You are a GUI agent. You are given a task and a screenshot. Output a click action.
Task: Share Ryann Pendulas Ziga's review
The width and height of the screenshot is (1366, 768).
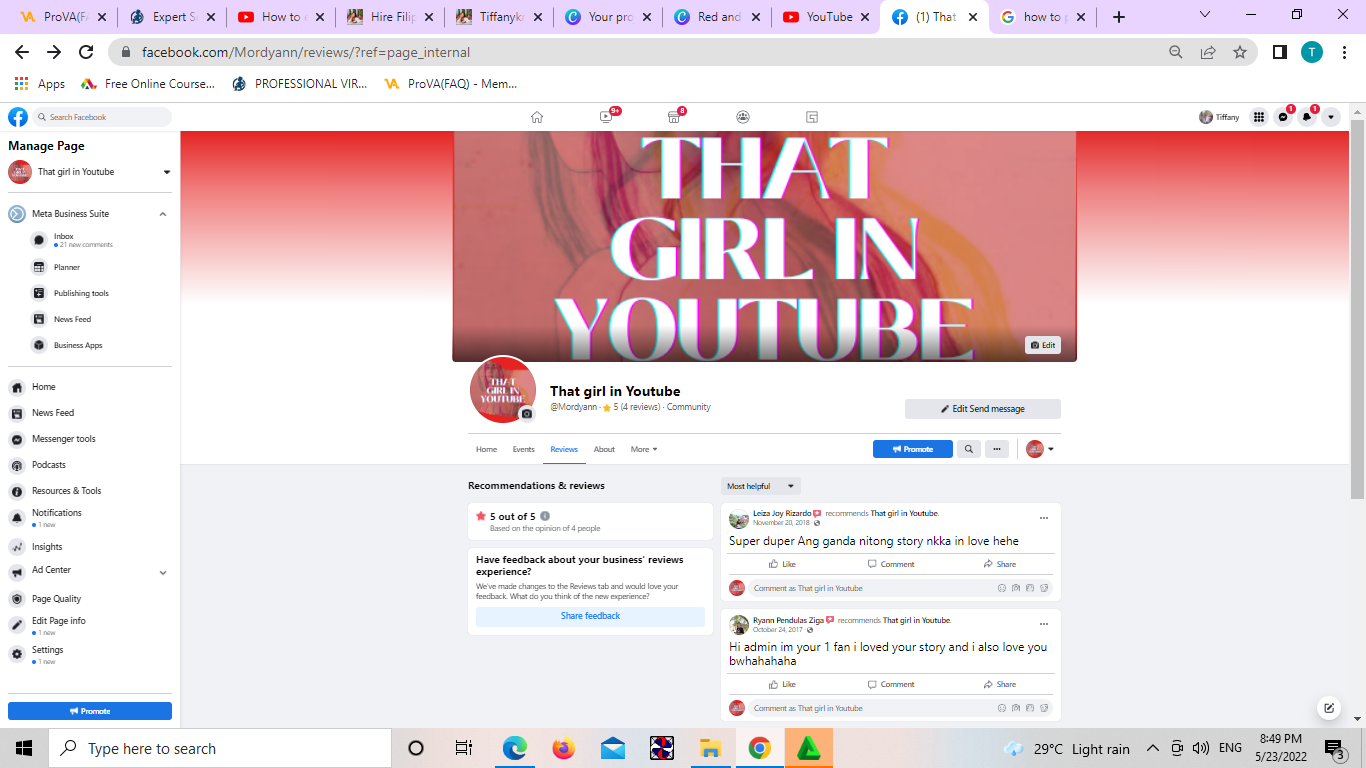[999, 684]
